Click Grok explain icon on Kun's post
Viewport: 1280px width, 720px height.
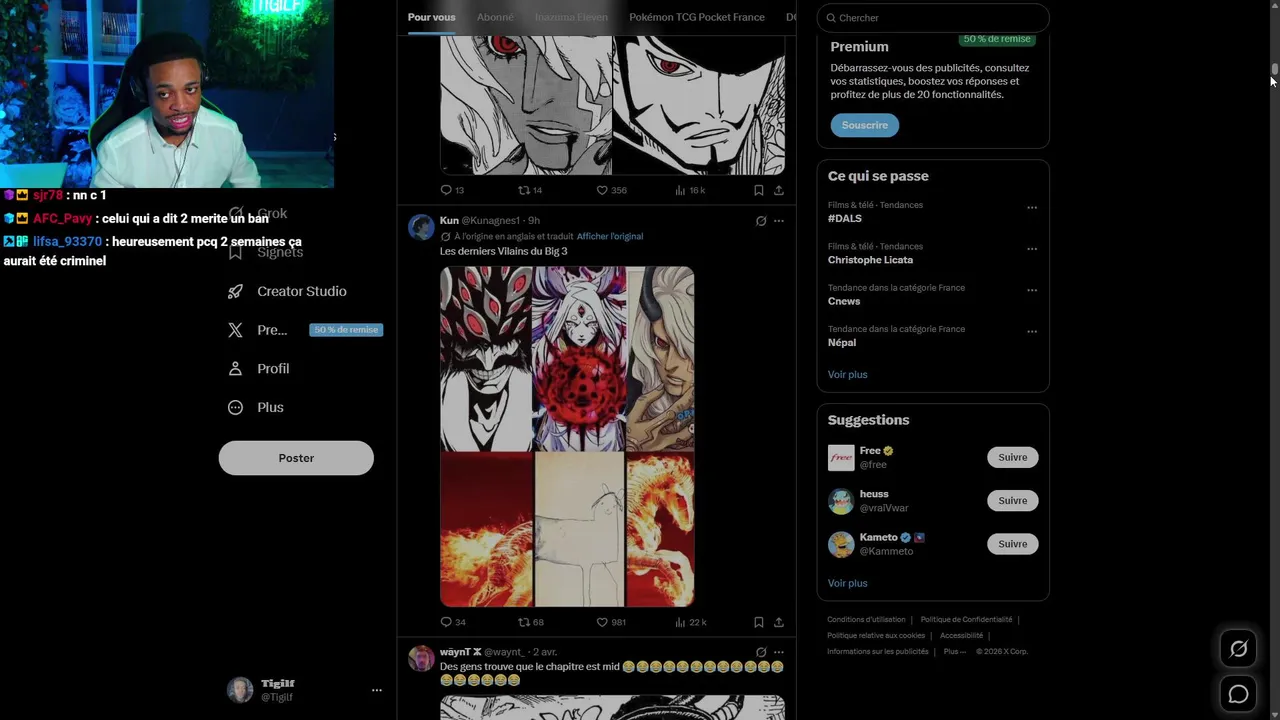tap(761, 221)
